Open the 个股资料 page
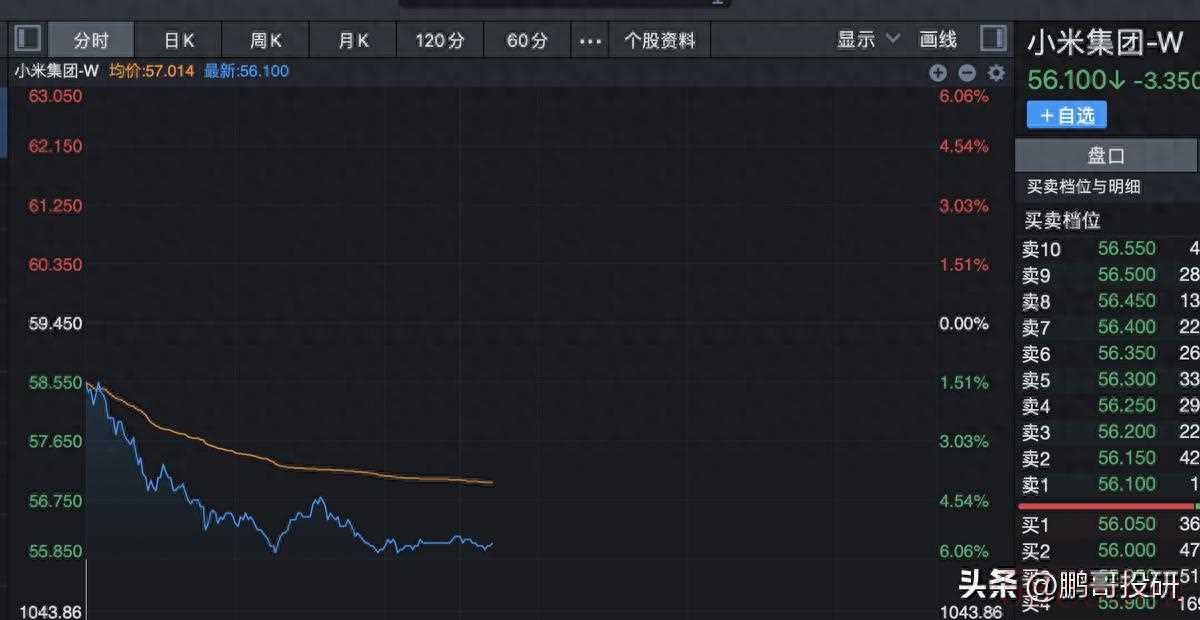 tap(659, 40)
